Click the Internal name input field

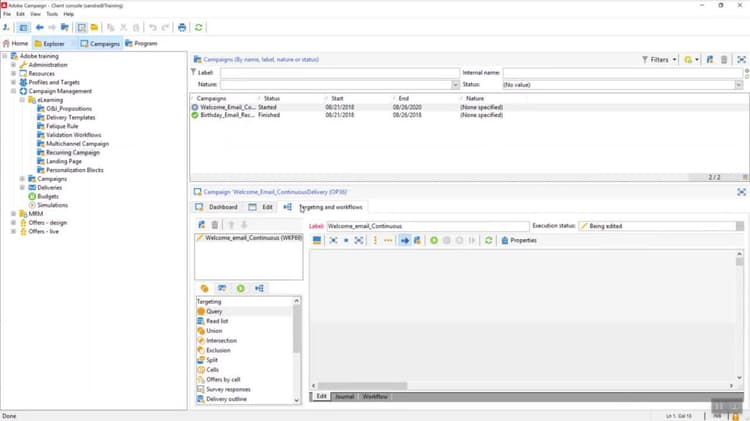pos(622,73)
